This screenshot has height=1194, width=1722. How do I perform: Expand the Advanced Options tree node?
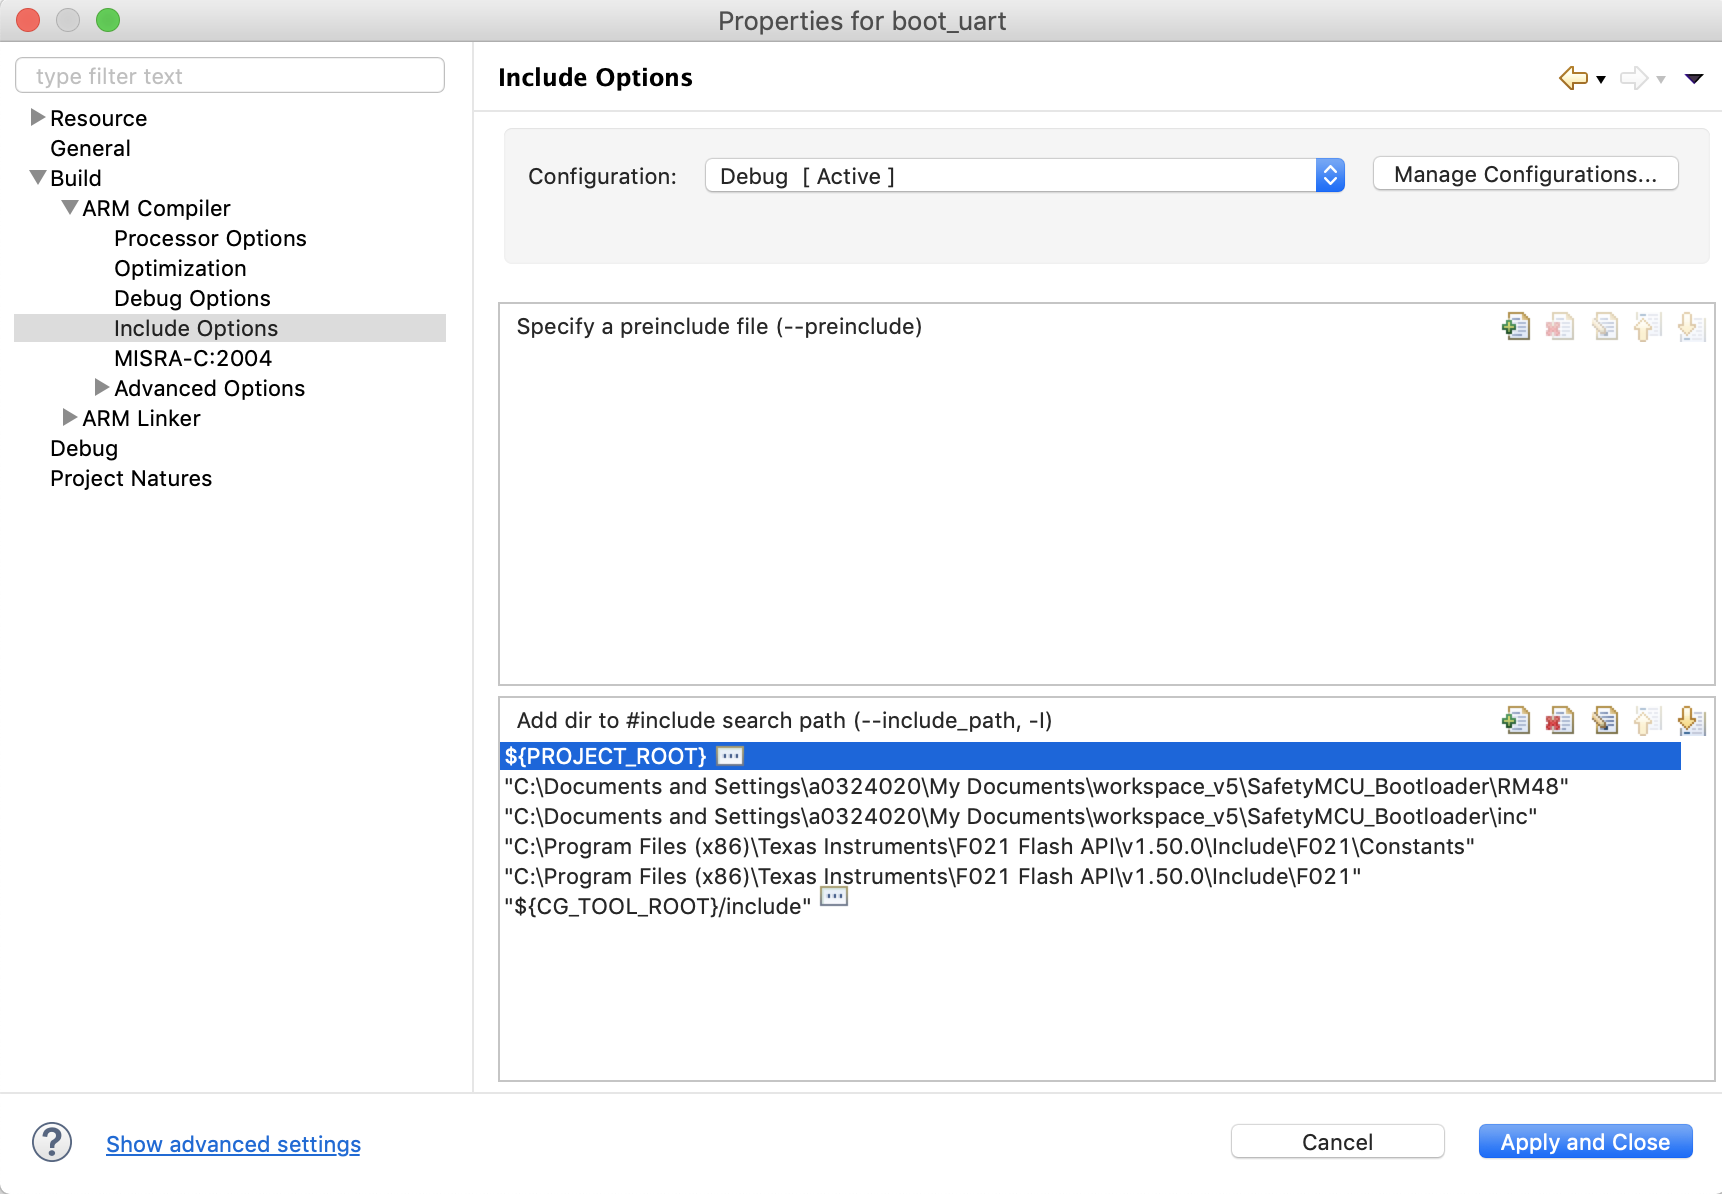[x=102, y=388]
